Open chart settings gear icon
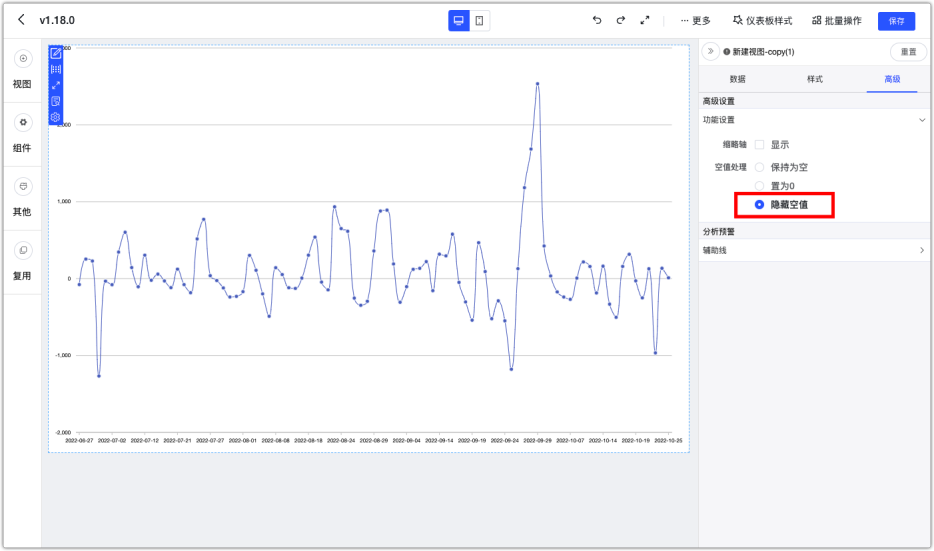The width and height of the screenshot is (934, 551). (x=56, y=117)
